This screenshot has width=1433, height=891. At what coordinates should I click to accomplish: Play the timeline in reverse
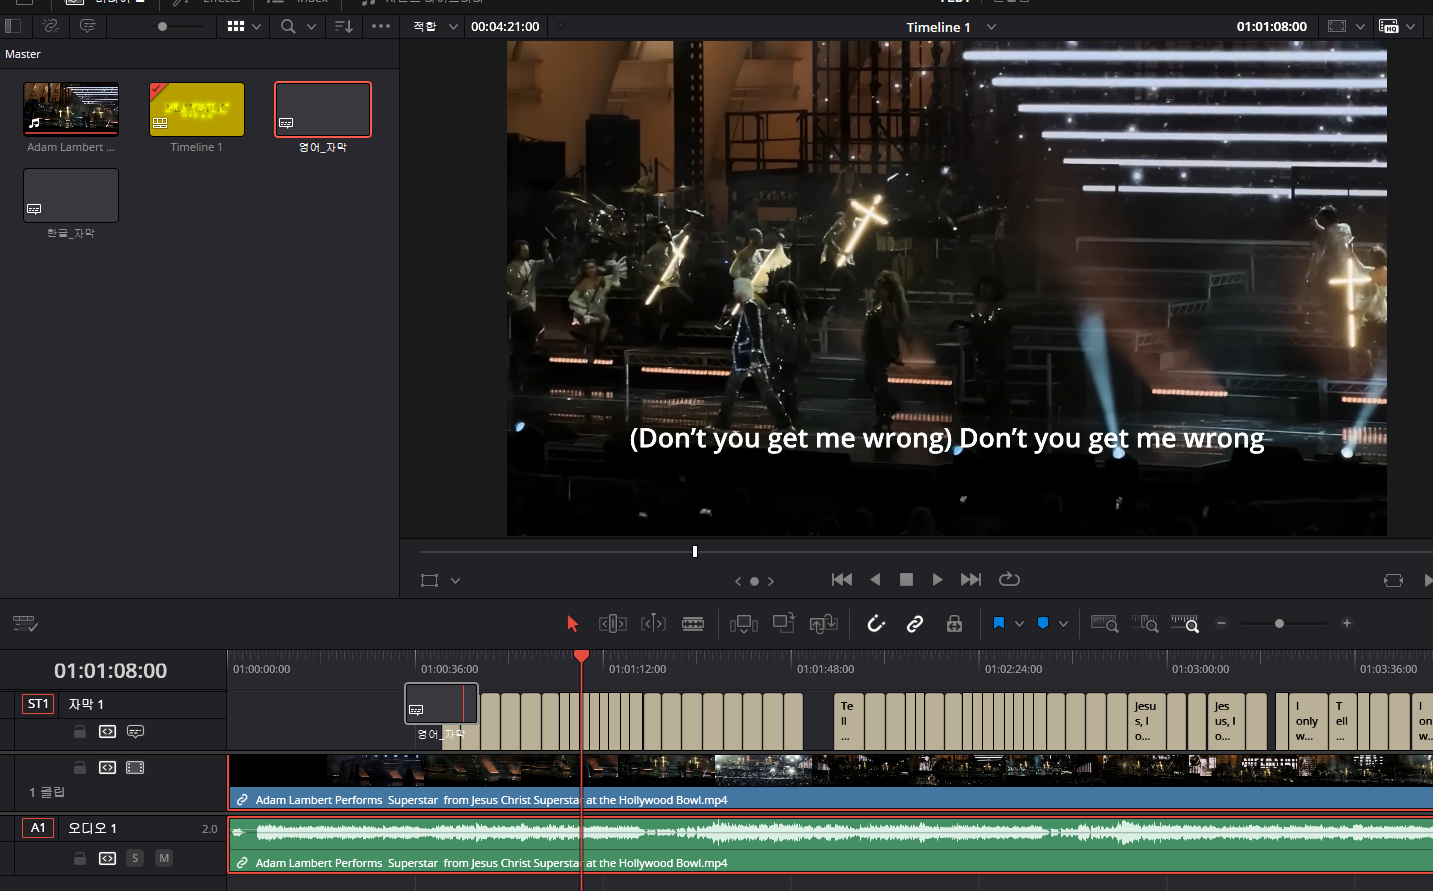[x=875, y=579]
